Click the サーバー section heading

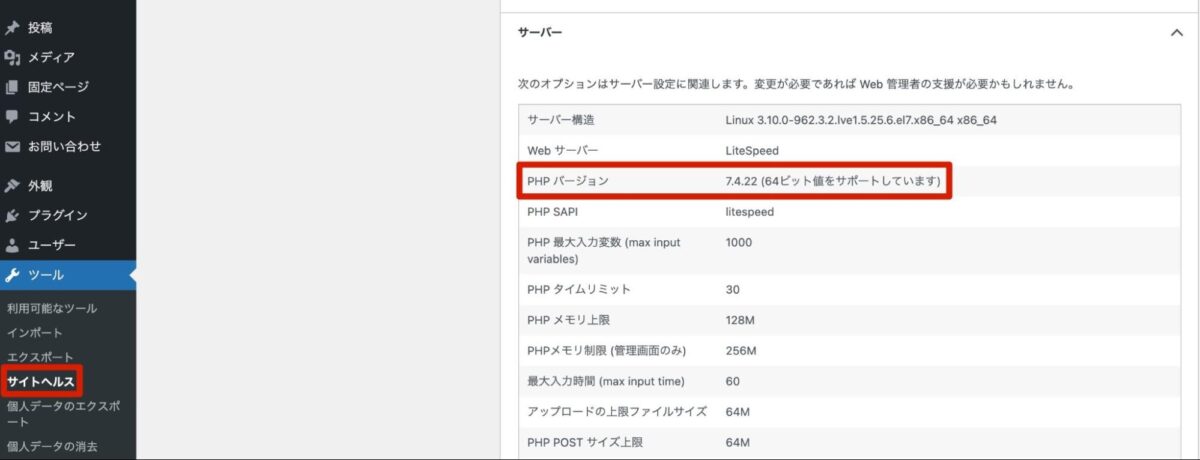click(540, 33)
